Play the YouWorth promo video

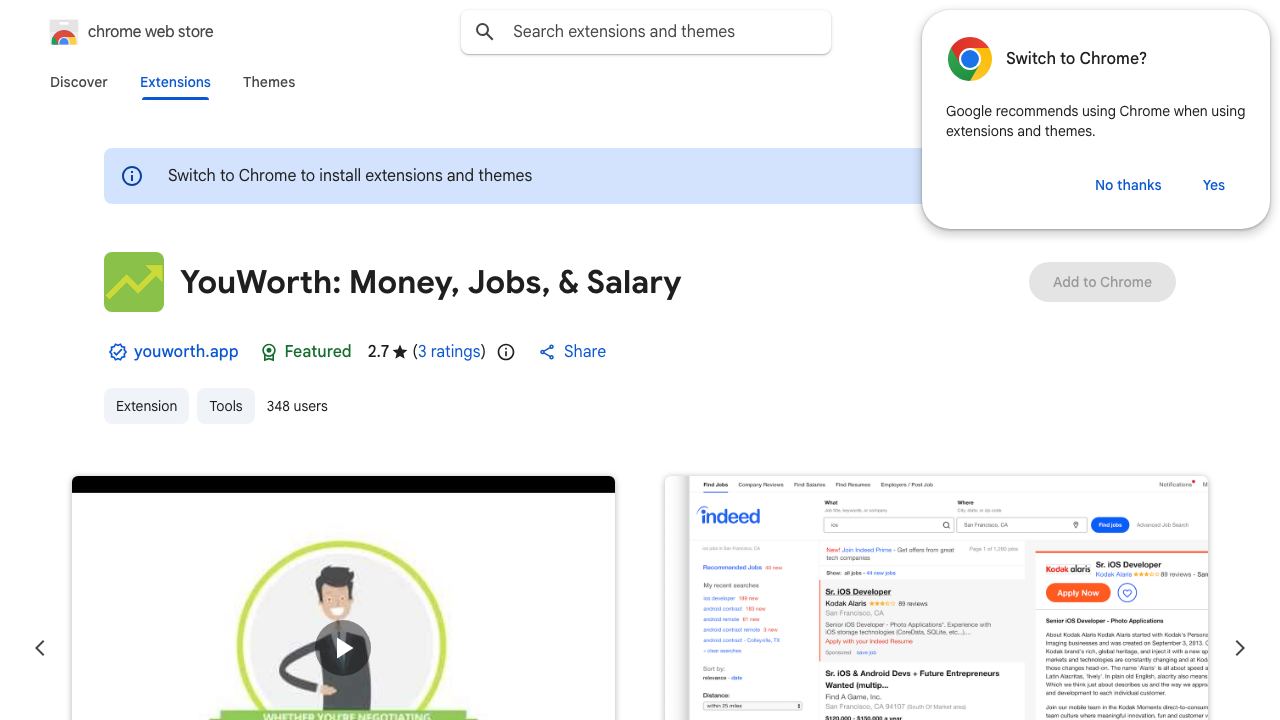coord(343,648)
